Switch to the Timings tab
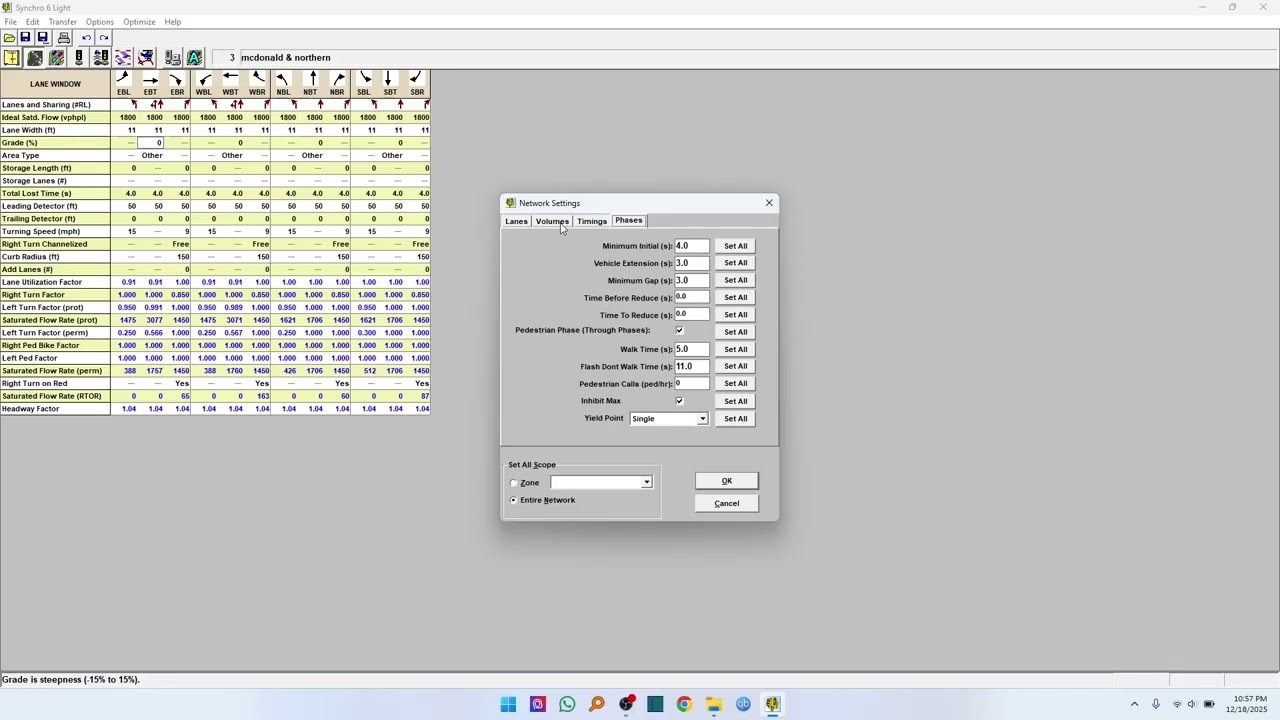 pos(592,221)
